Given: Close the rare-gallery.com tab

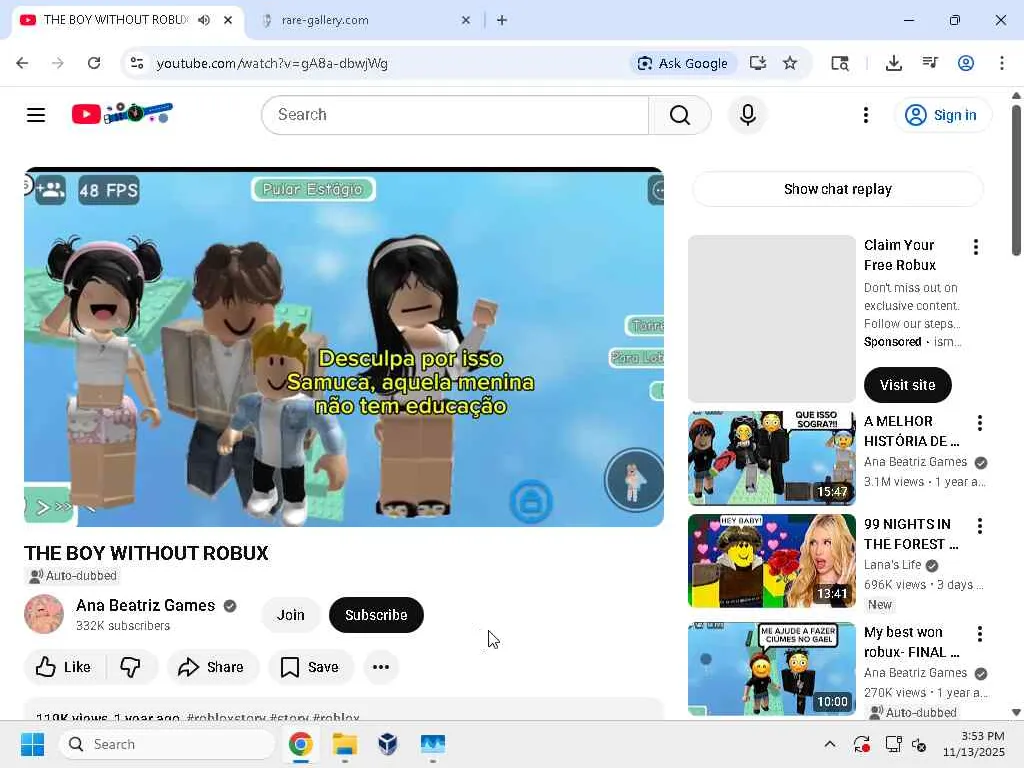Looking at the screenshot, I should 466,20.
